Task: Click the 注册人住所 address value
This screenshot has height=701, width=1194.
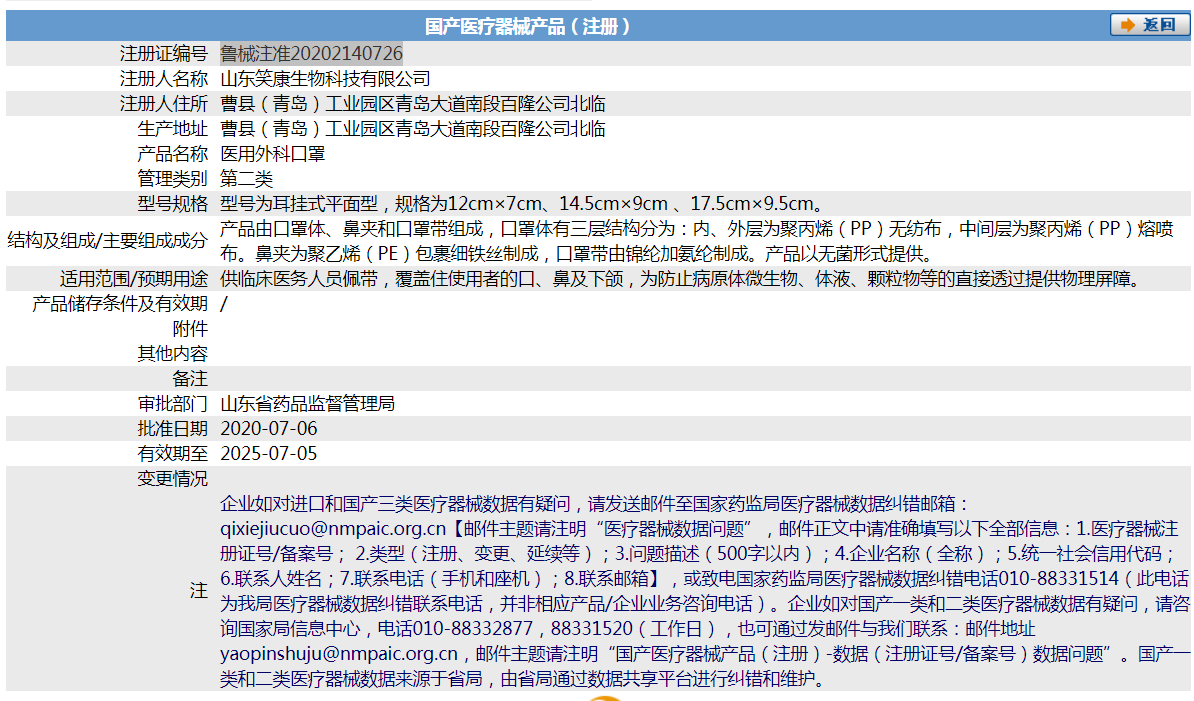Action: pyautogui.click(x=413, y=104)
